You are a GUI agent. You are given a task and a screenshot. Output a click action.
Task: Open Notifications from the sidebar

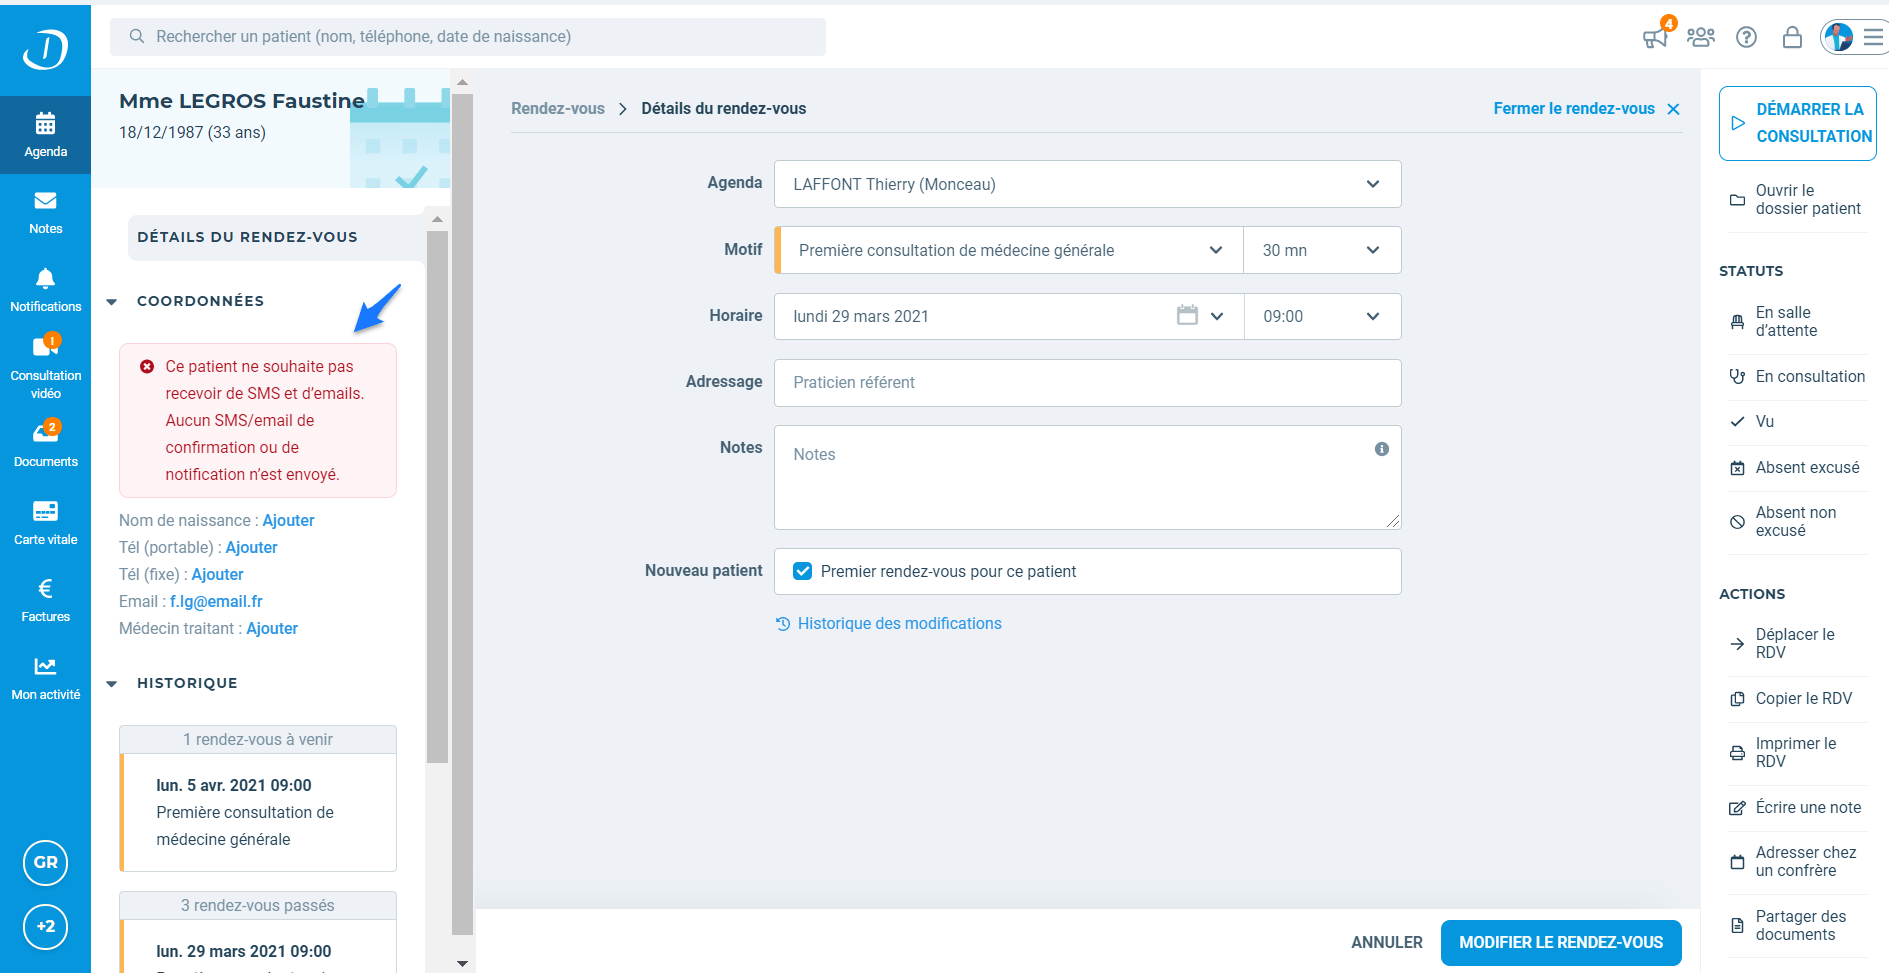point(45,289)
